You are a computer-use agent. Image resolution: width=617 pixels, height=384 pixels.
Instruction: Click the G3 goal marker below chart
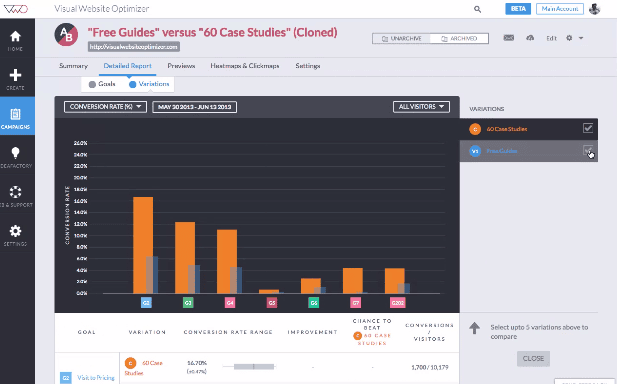(x=188, y=303)
